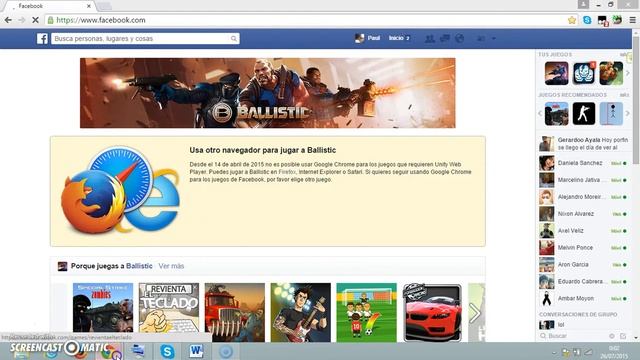Open second game icon with notification badge
The width and height of the screenshot is (640, 360).
[584, 73]
